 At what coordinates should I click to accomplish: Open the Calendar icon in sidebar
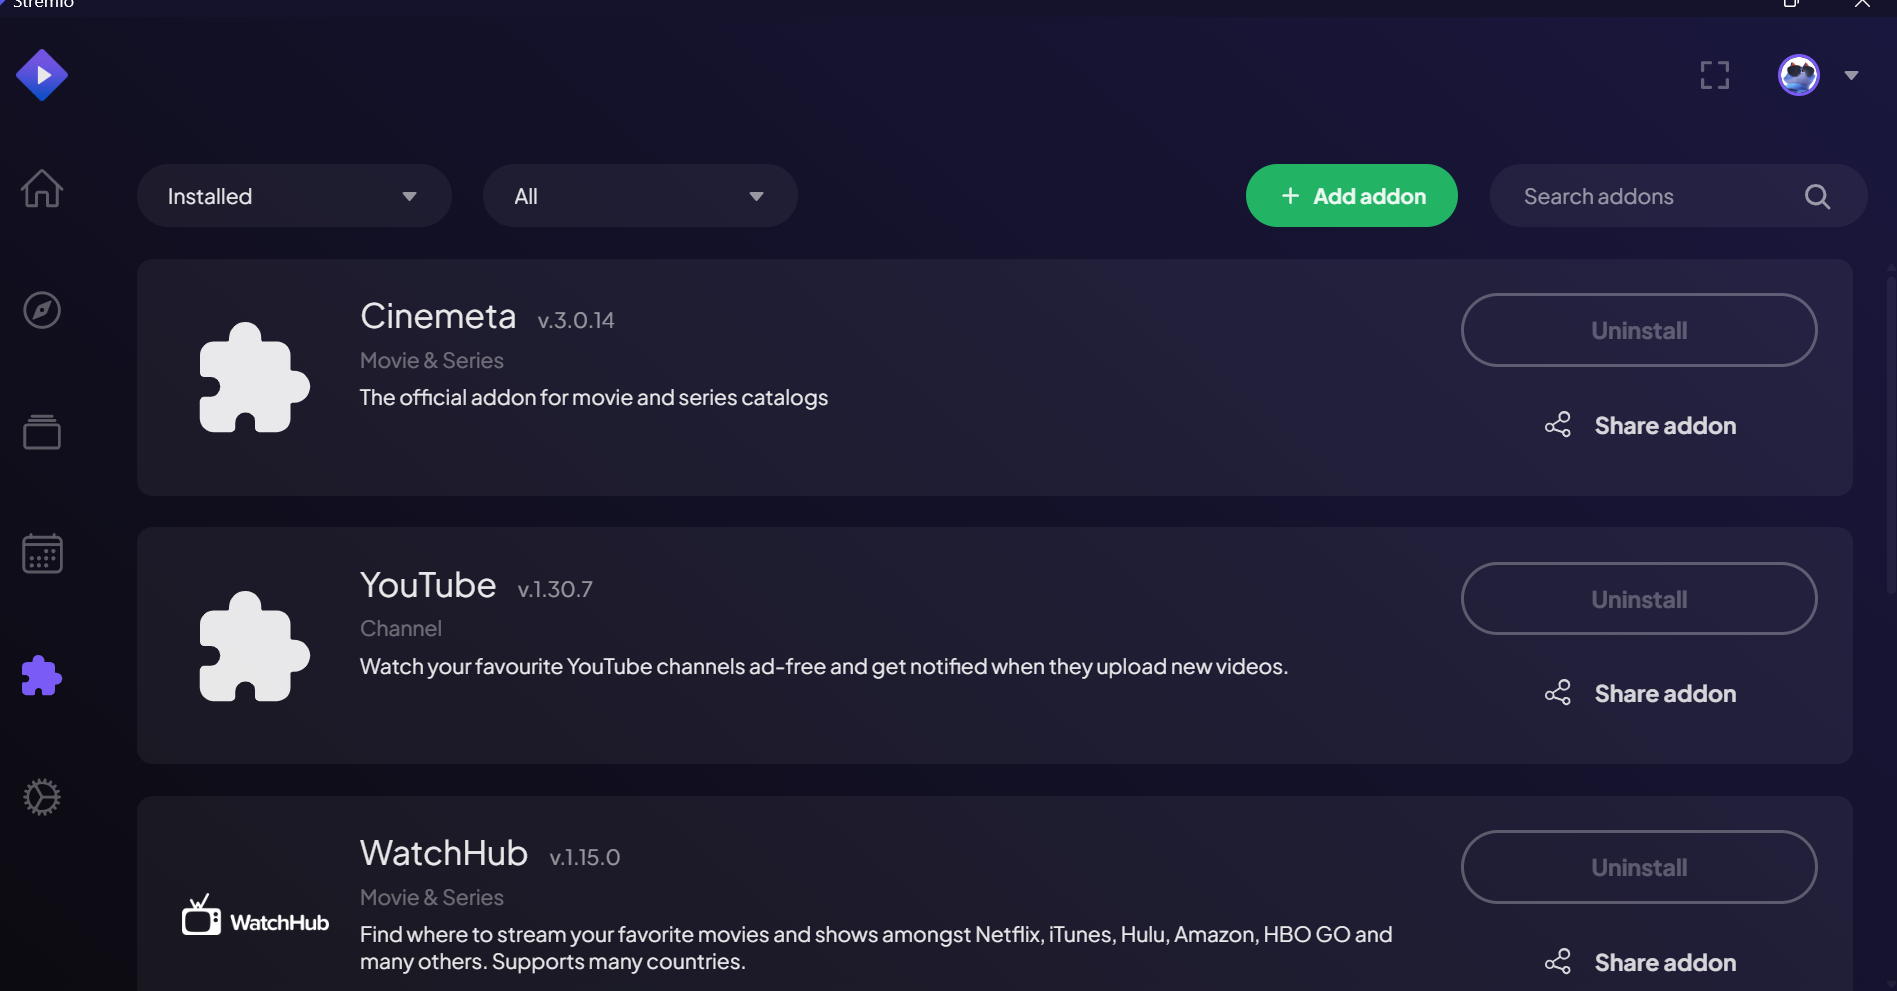point(42,553)
